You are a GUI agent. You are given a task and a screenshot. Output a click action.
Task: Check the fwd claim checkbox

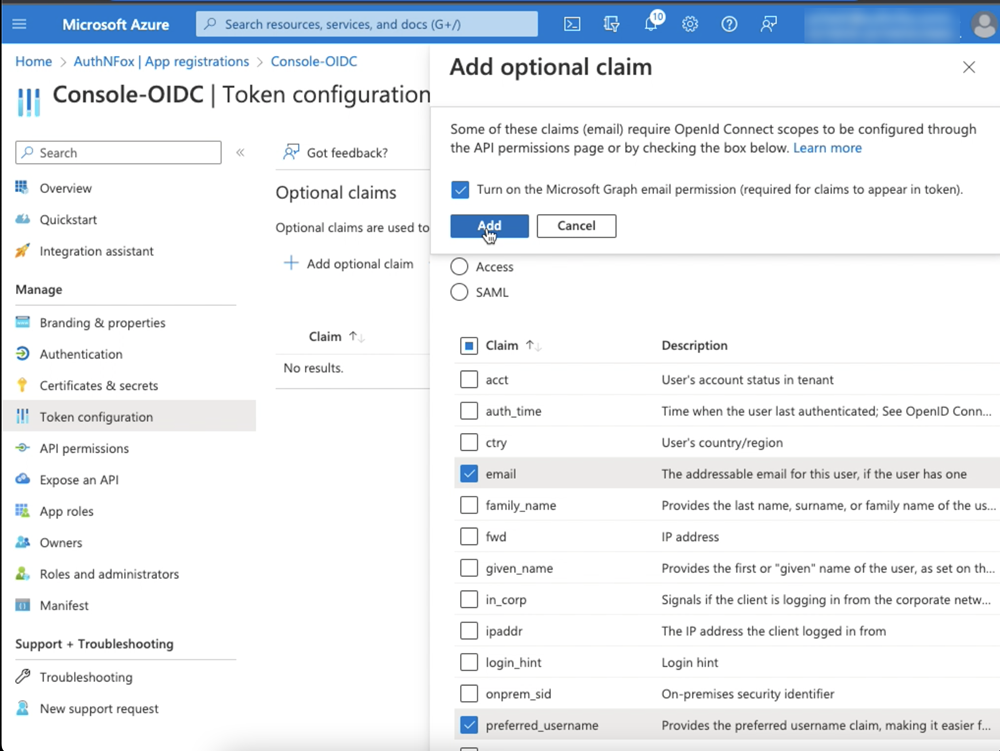469,536
